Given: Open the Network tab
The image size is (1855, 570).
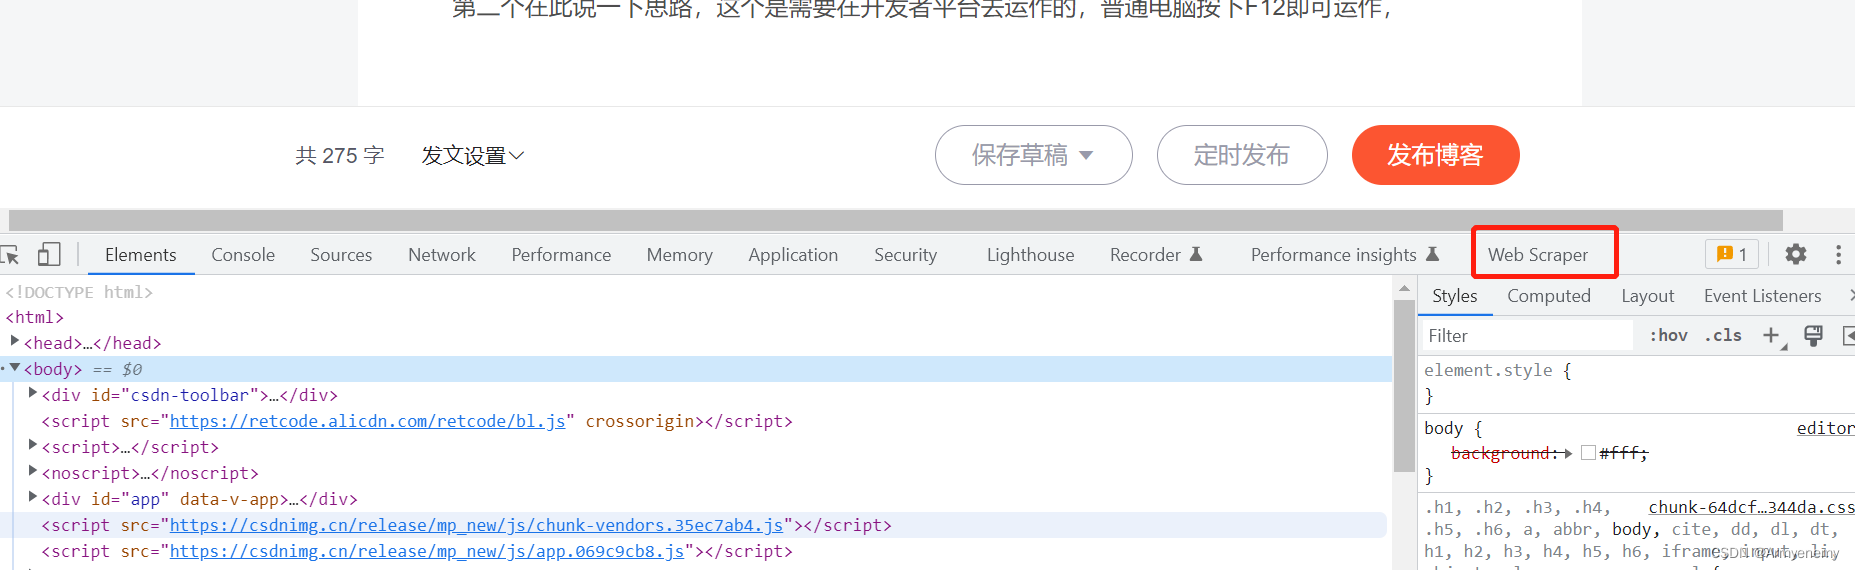Looking at the screenshot, I should [442, 255].
